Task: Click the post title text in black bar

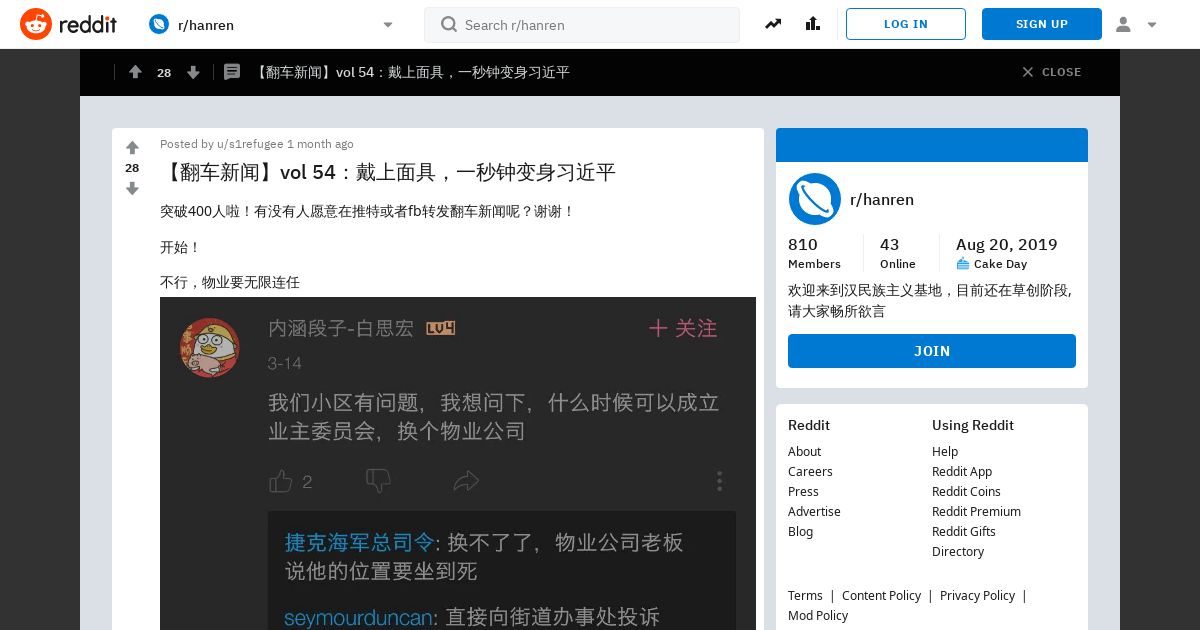Action: 411,72
